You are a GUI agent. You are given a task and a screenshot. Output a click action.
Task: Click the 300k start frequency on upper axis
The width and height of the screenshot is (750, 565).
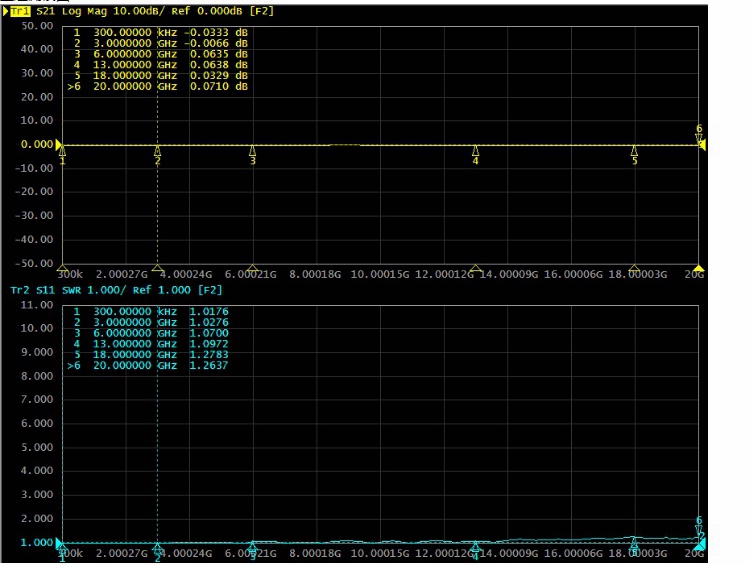click(69, 273)
